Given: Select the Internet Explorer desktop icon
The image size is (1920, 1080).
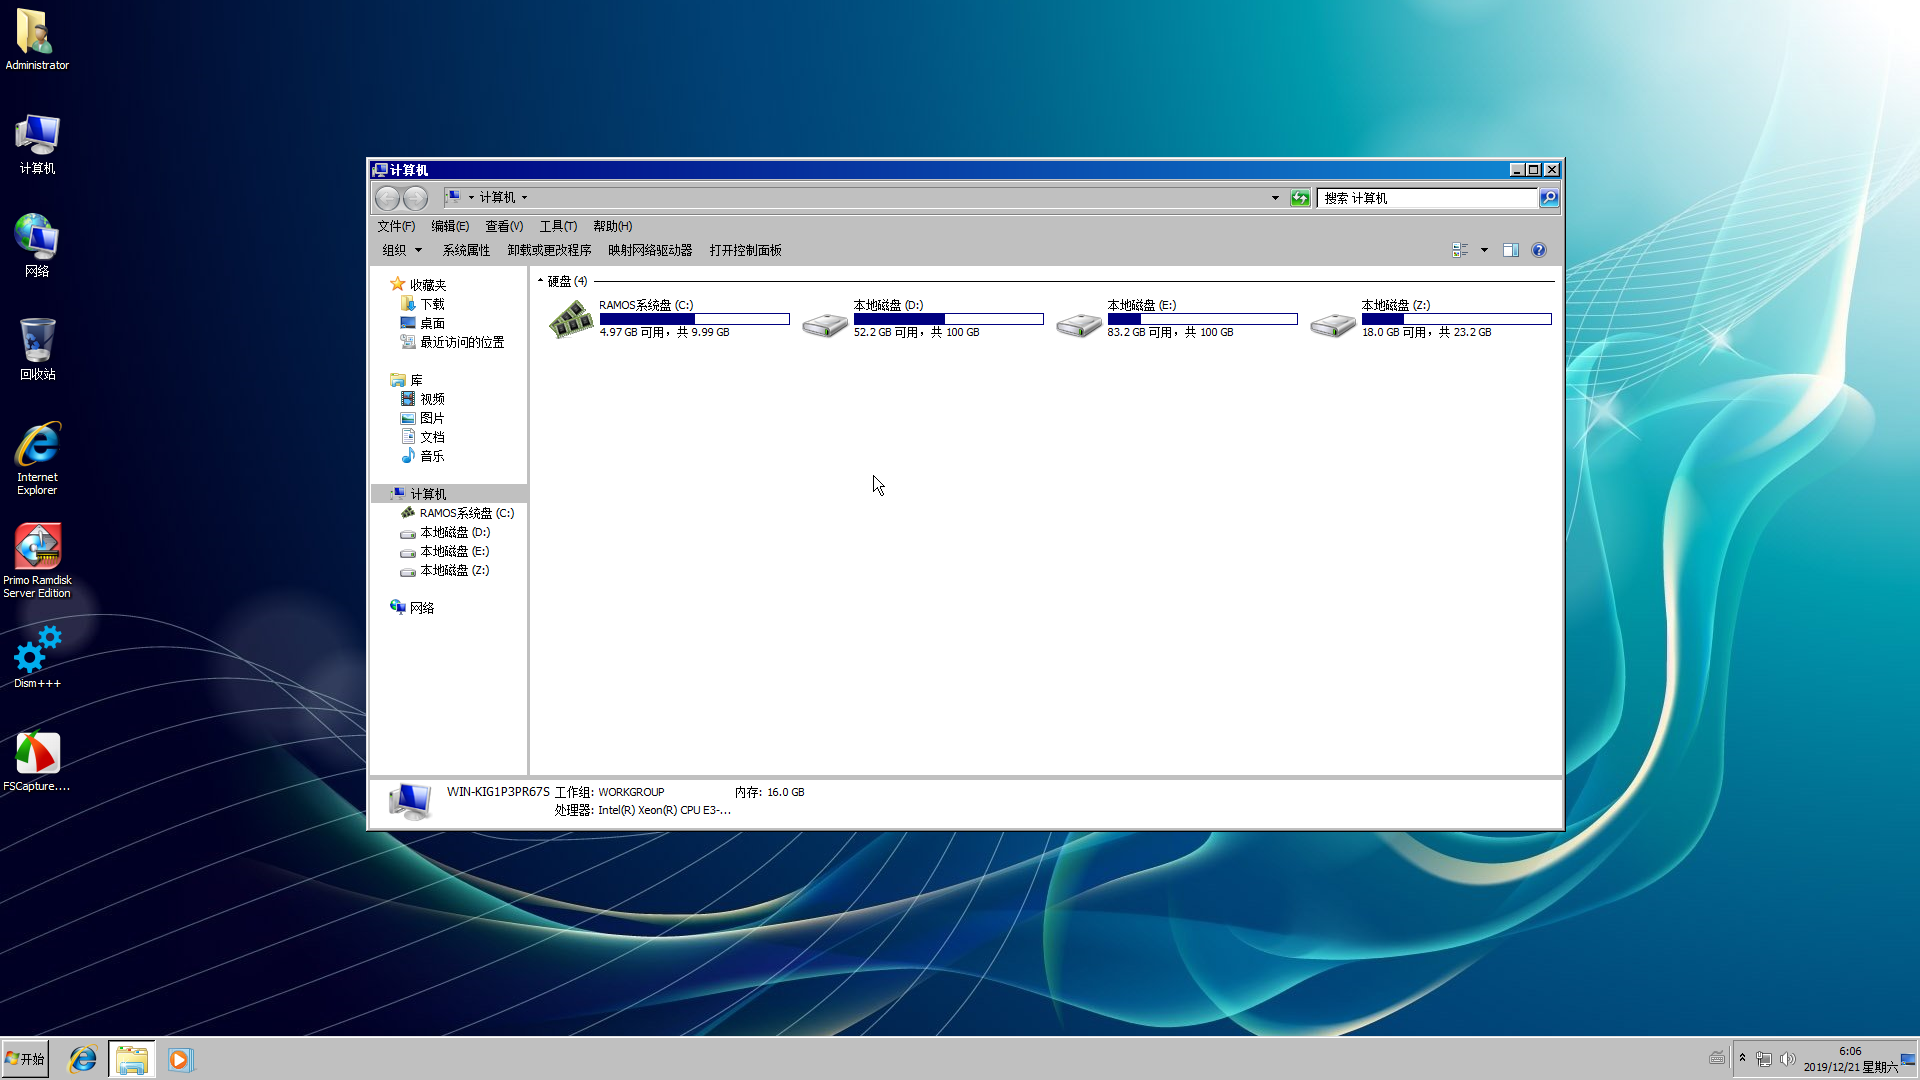Looking at the screenshot, I should (x=37, y=458).
